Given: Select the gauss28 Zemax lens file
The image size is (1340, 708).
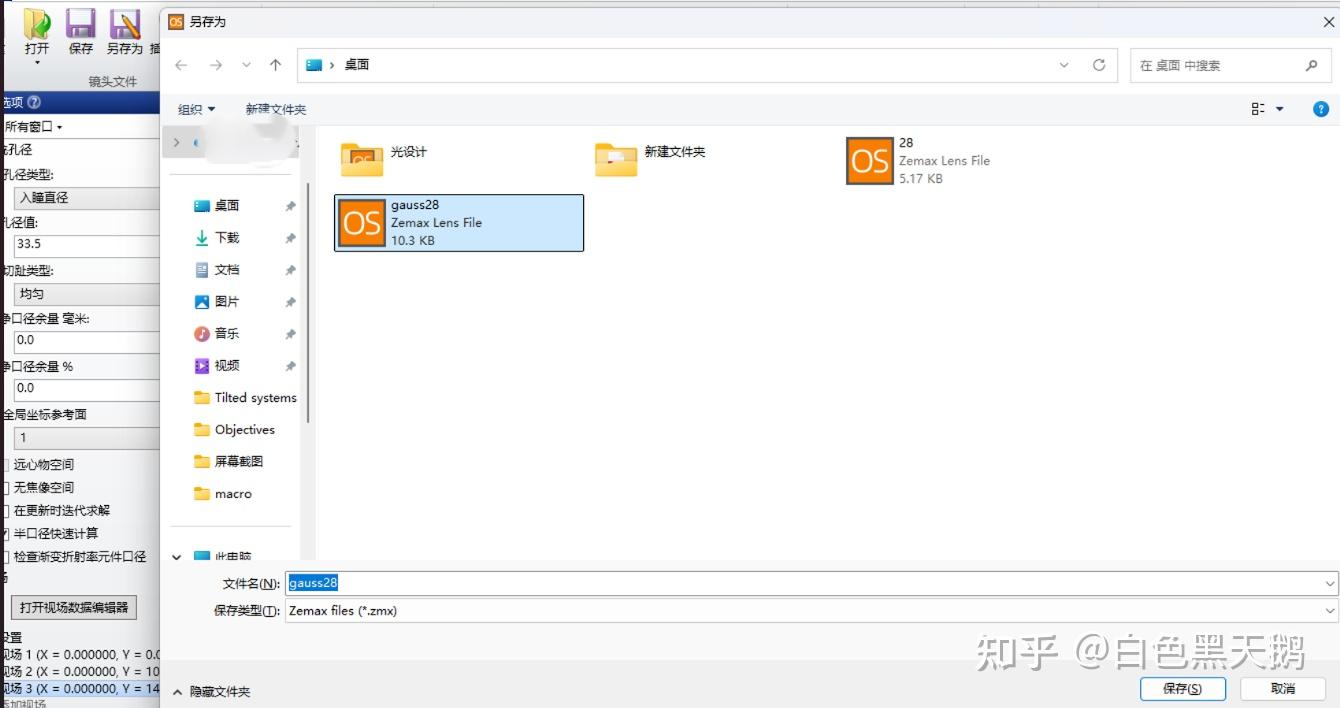Looking at the screenshot, I should coord(458,222).
